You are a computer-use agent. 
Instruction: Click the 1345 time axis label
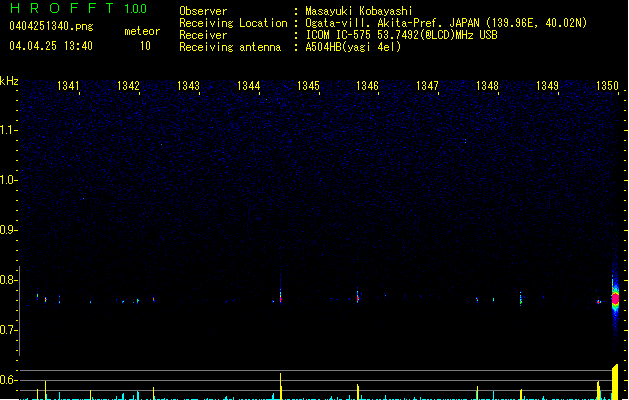[x=308, y=86]
